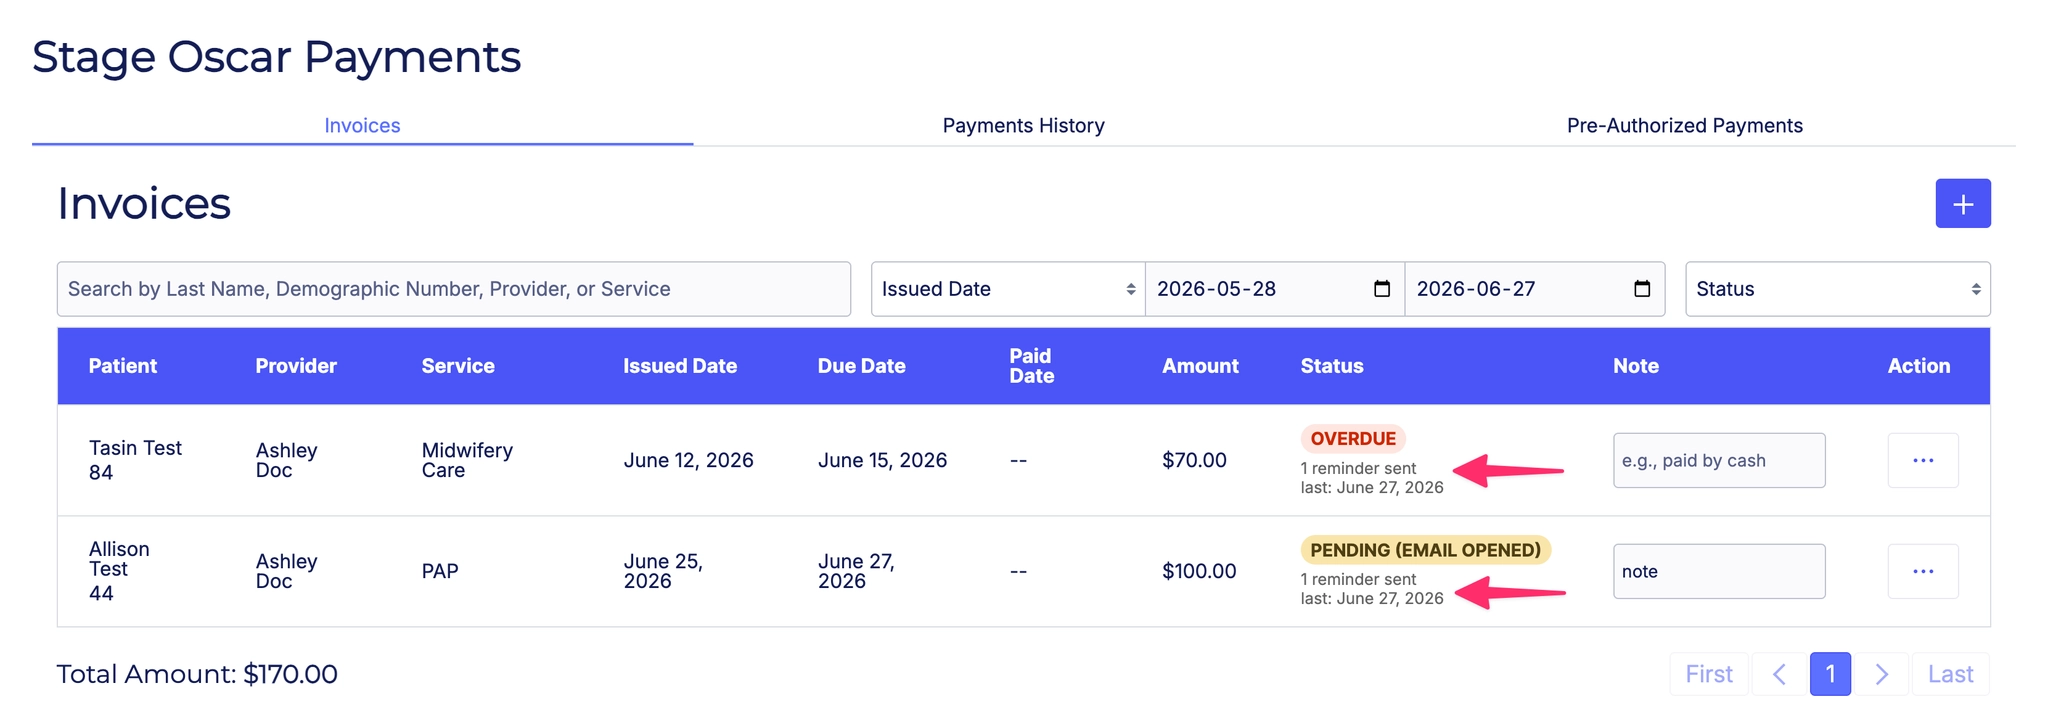Click the Issued Date column header
The width and height of the screenshot is (2048, 726).
pos(680,366)
